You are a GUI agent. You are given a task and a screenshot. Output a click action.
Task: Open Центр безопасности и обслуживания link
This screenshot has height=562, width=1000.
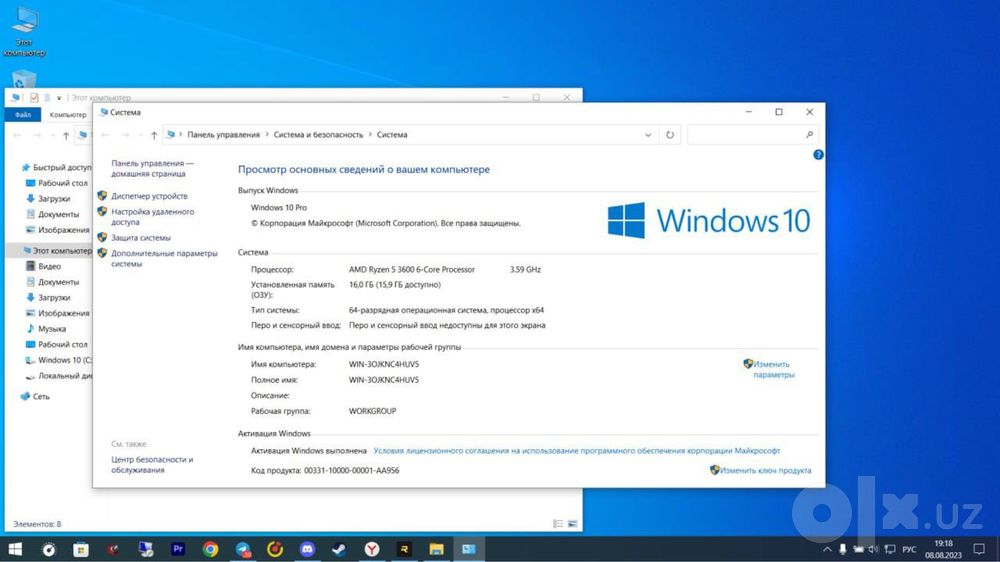click(x=152, y=464)
